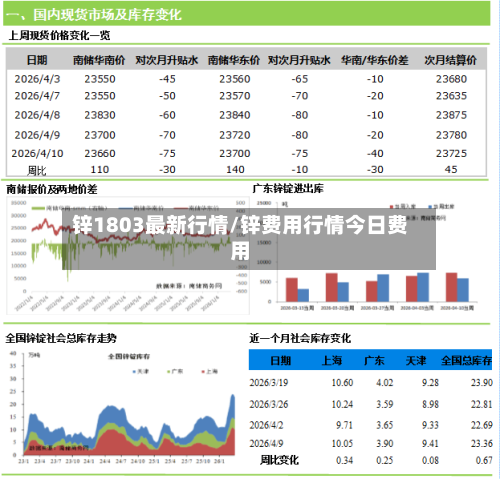Click the value 23570
This screenshot has width=500, height=479.
[x=235, y=96]
